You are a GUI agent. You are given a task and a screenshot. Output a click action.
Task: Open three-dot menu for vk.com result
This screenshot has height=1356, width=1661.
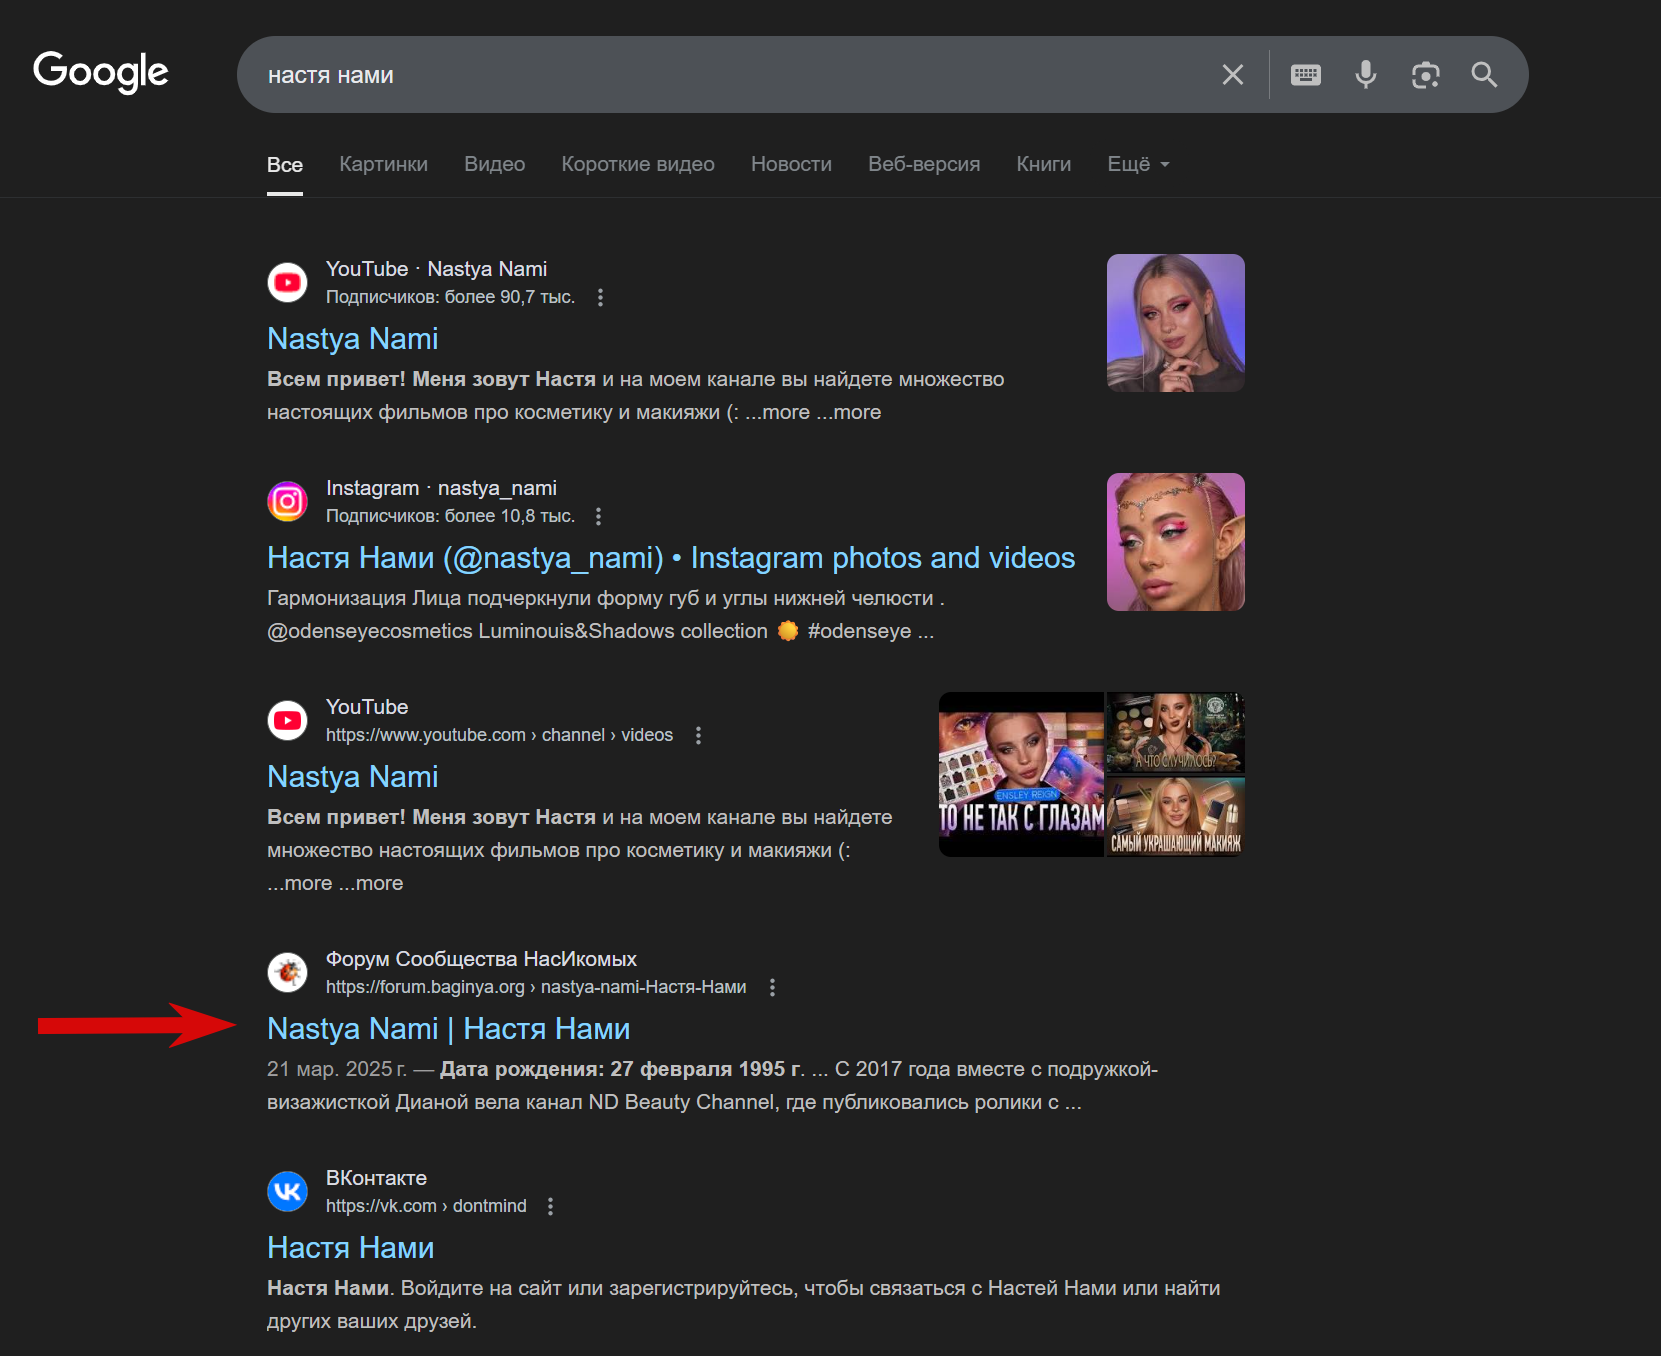[550, 1206]
